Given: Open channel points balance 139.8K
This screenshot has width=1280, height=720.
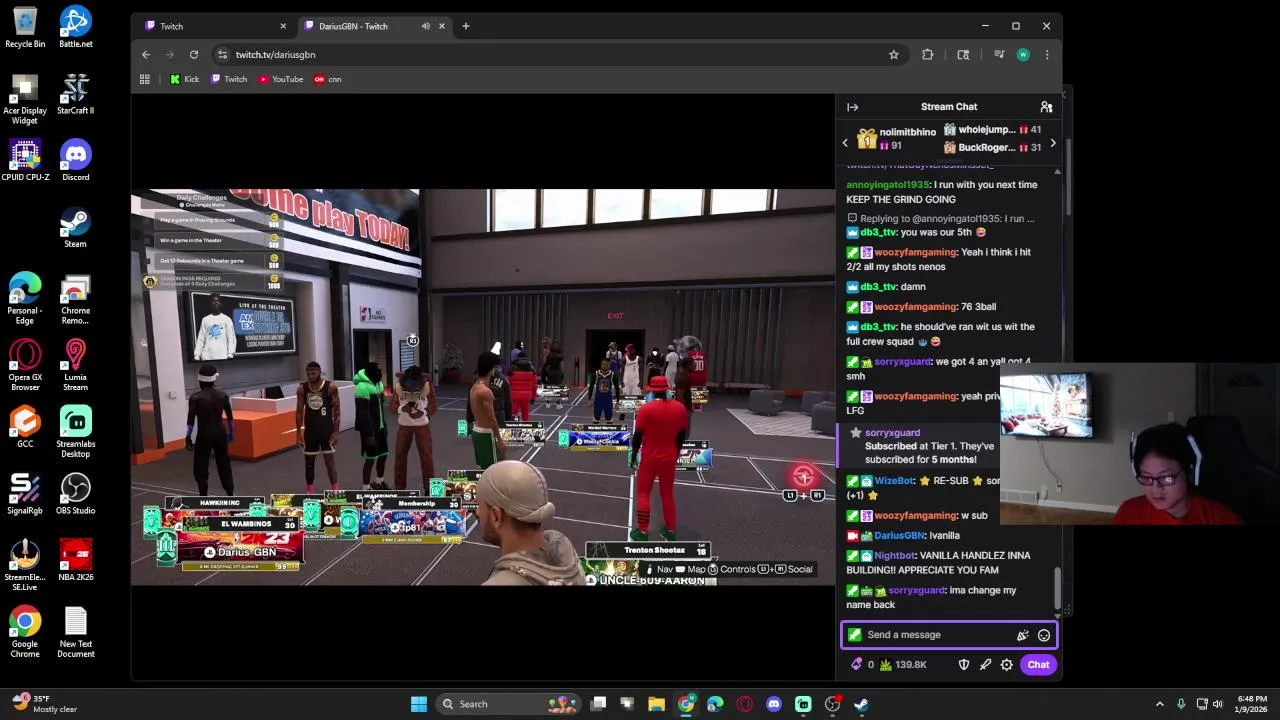Looking at the screenshot, I should pos(904,664).
